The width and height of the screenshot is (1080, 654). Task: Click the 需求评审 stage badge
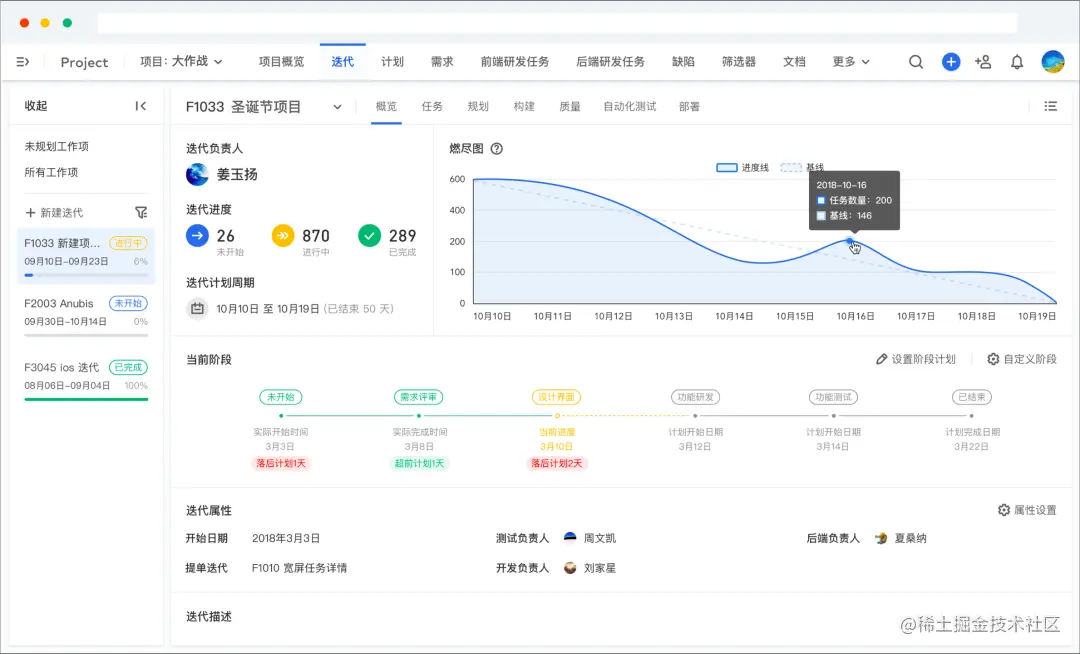419,397
